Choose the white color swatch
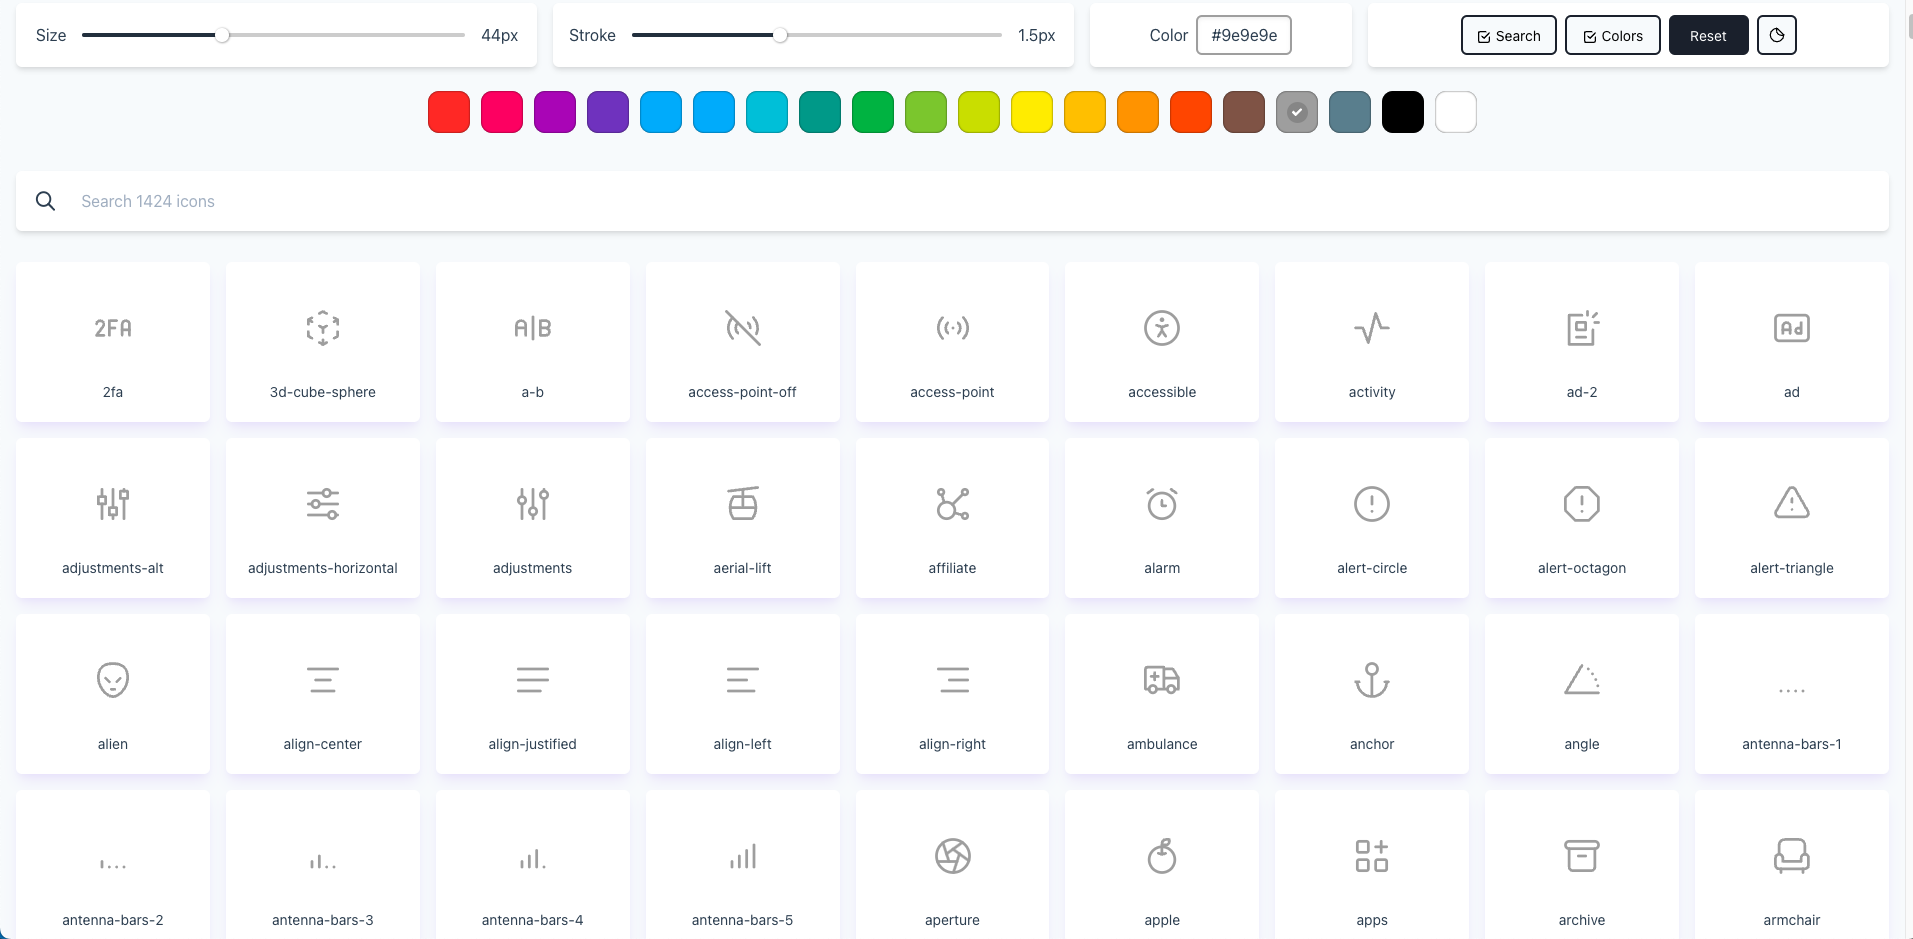1913x939 pixels. pyautogui.click(x=1456, y=112)
